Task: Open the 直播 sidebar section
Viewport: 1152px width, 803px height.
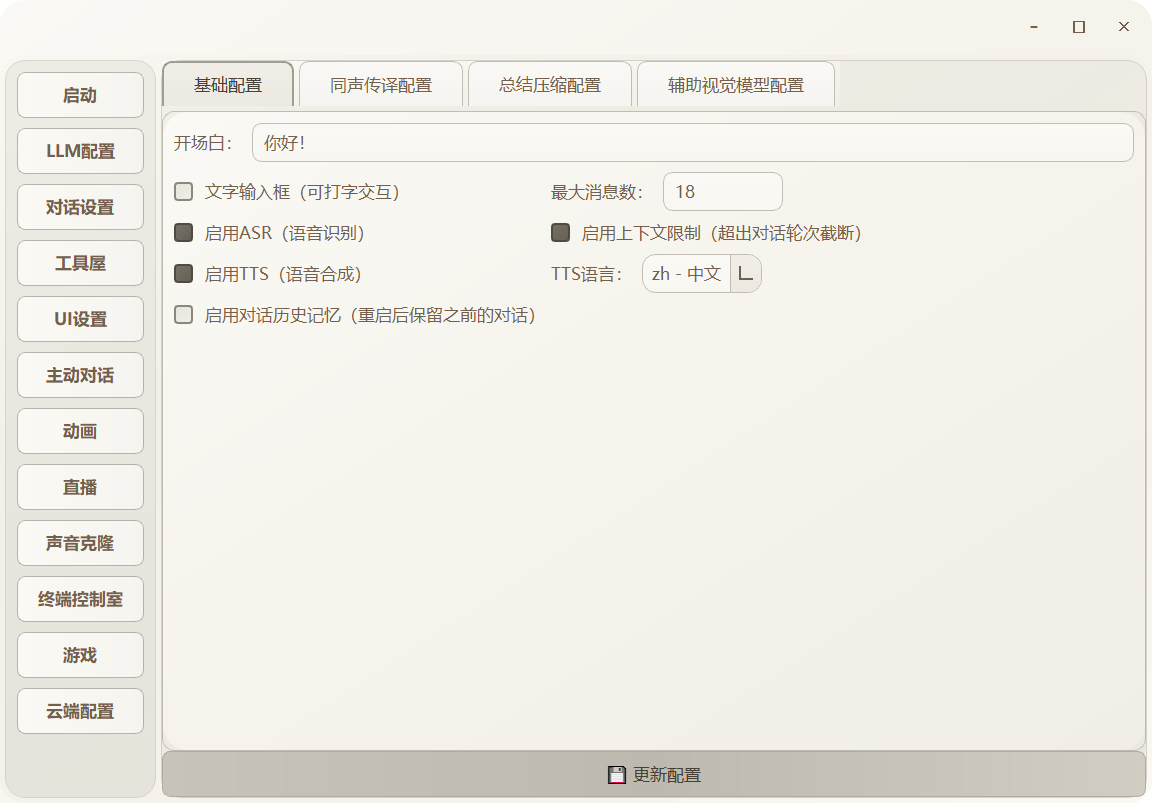Action: pos(81,488)
